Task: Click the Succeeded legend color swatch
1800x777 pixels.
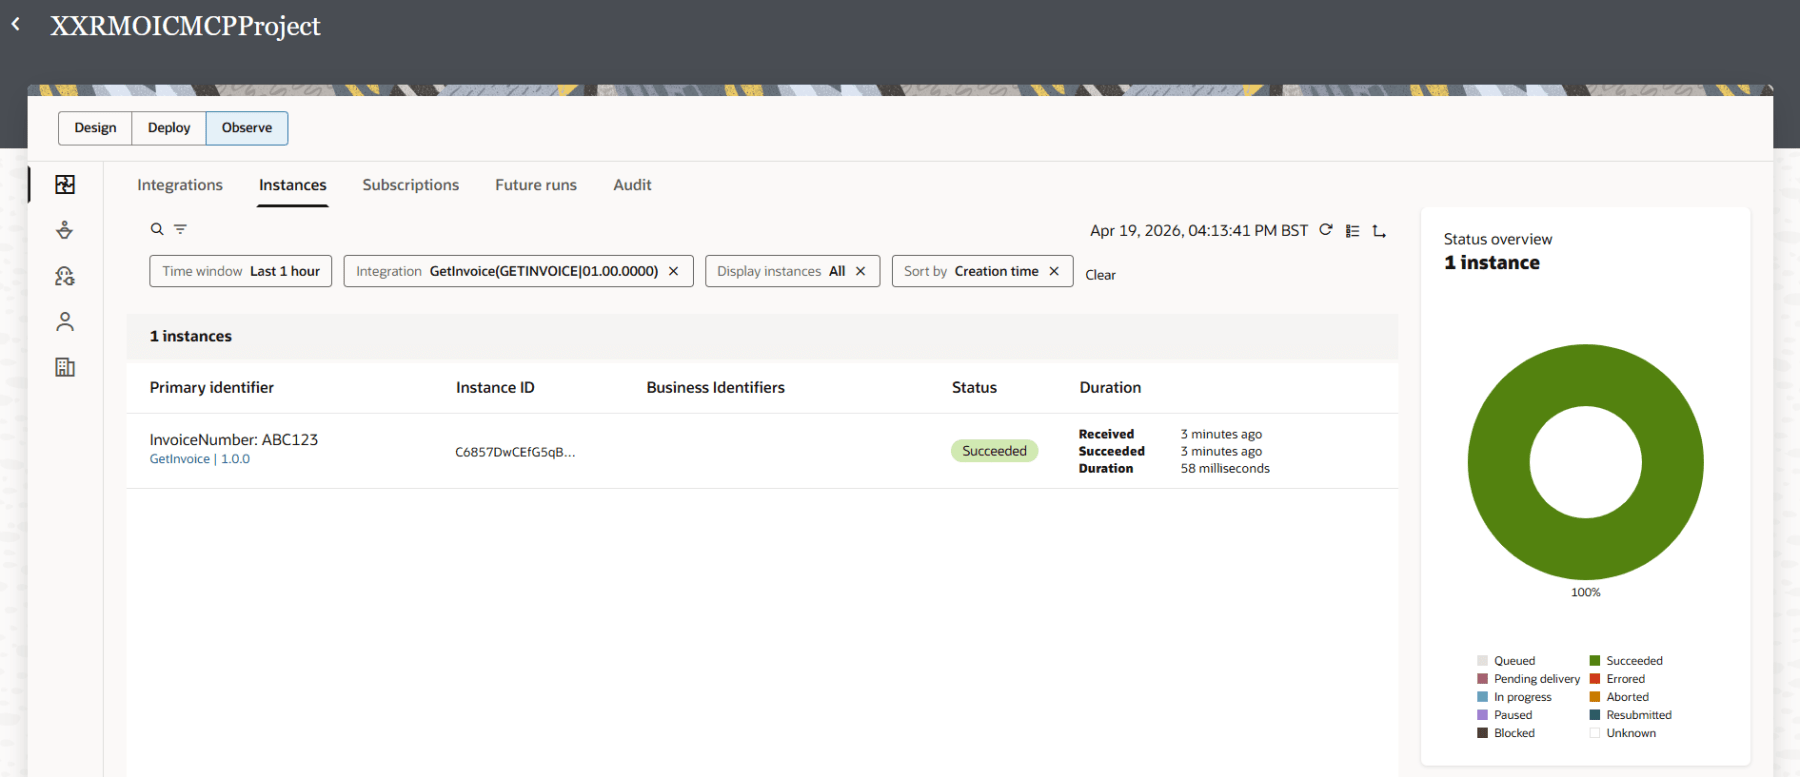Action: click(1595, 661)
